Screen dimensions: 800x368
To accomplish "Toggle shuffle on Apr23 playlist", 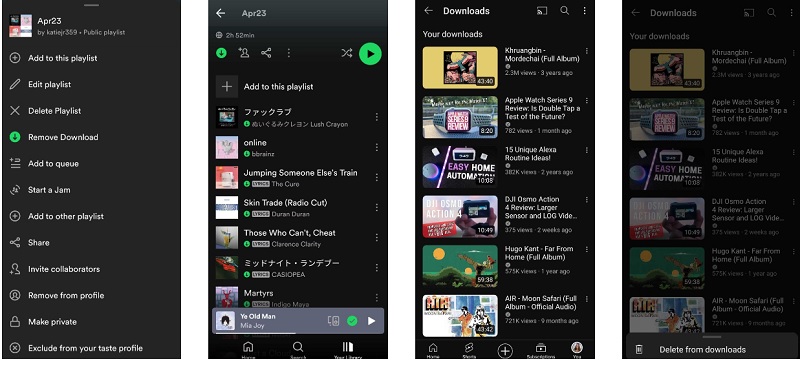I will [x=347, y=53].
